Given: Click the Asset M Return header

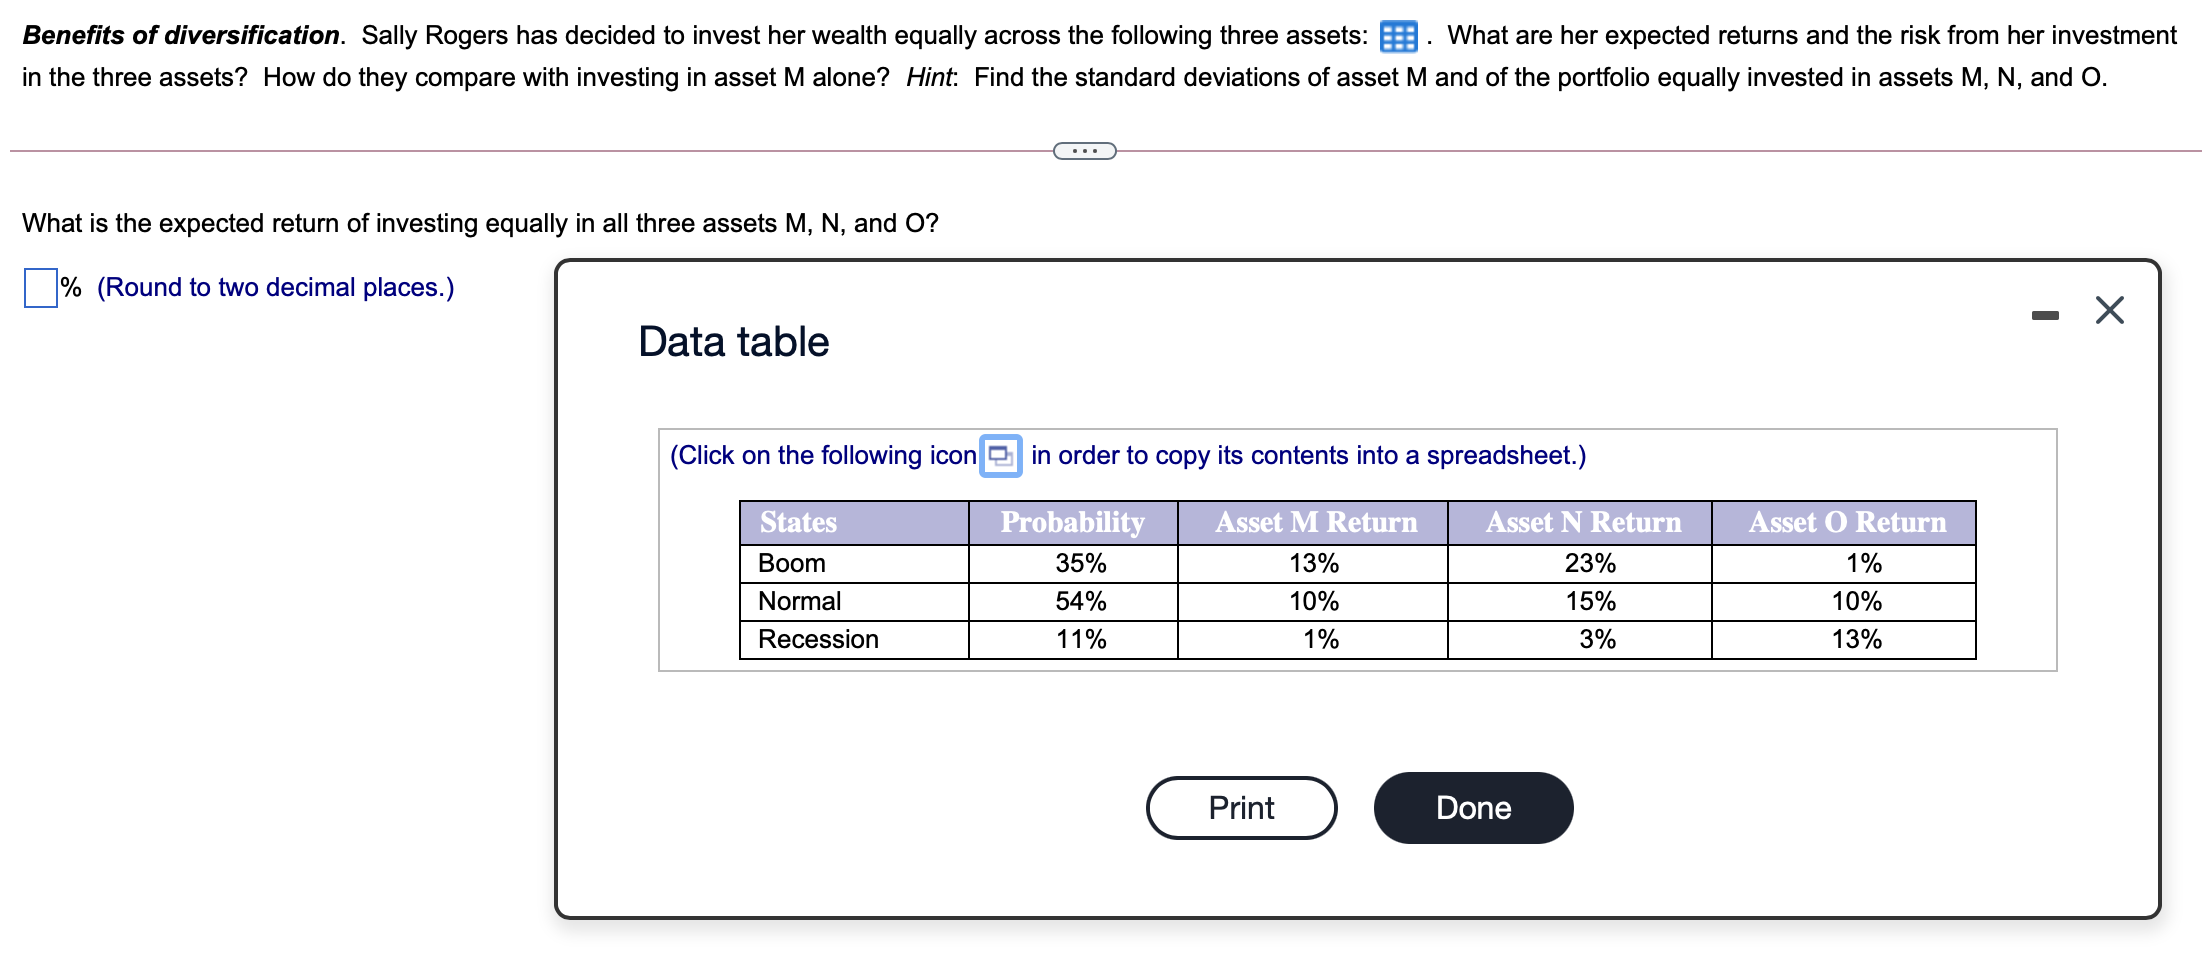Looking at the screenshot, I should [x=1315, y=522].
